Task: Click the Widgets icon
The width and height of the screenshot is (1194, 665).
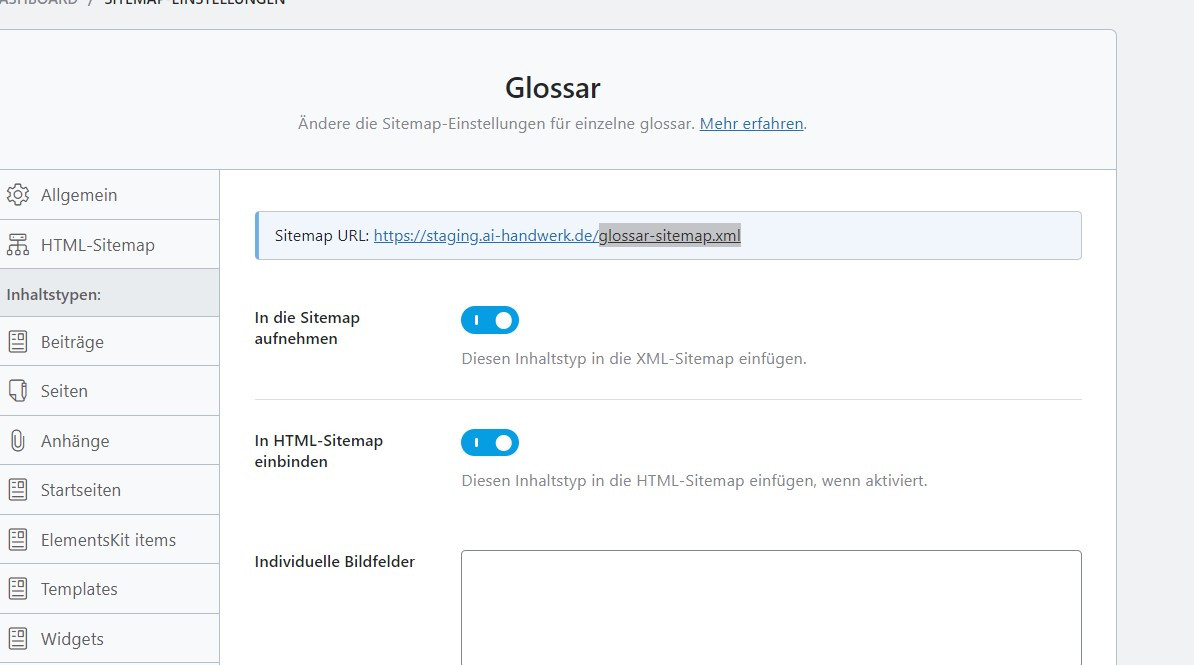Action: pos(17,639)
